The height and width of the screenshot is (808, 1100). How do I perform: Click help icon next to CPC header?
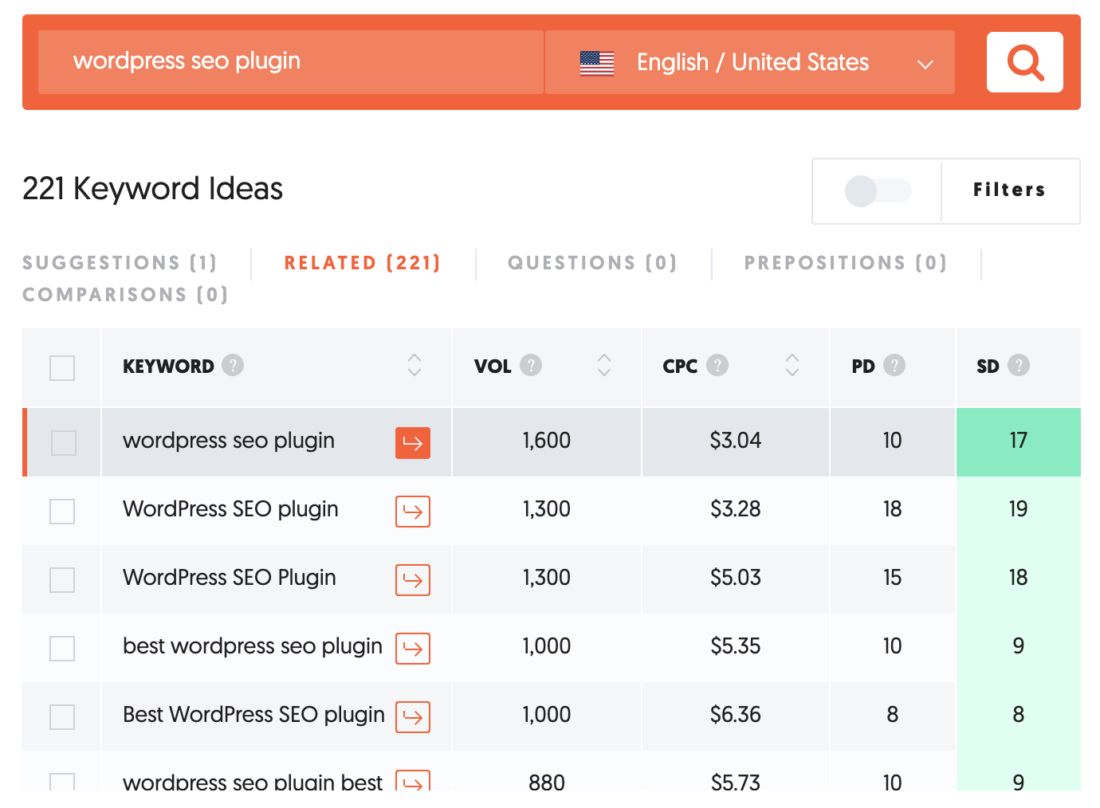[717, 365]
